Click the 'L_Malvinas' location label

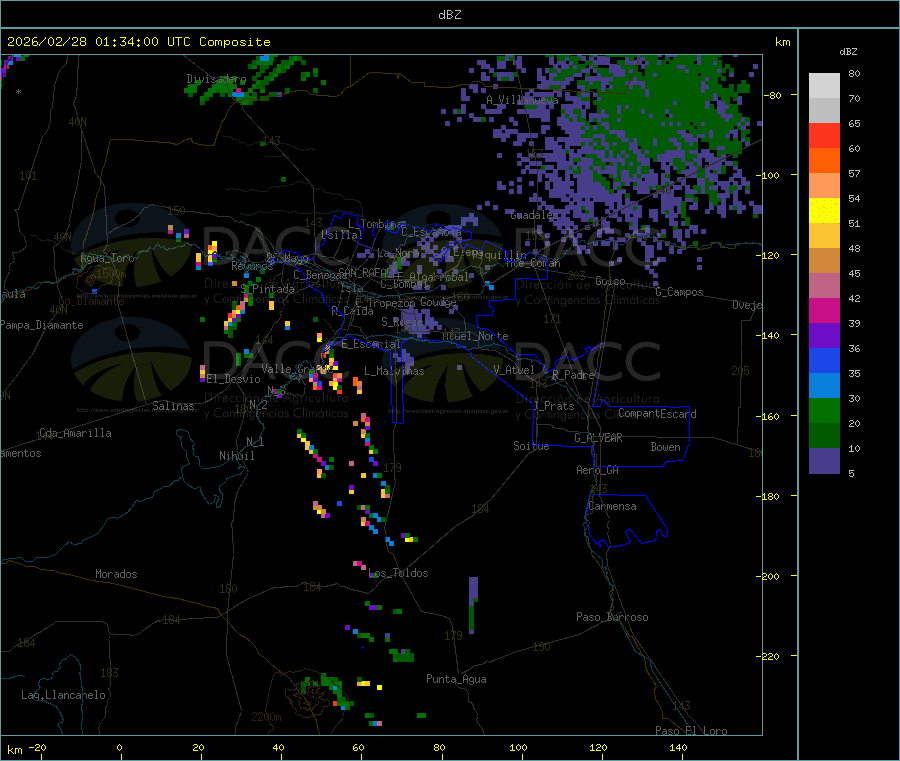click(x=394, y=371)
